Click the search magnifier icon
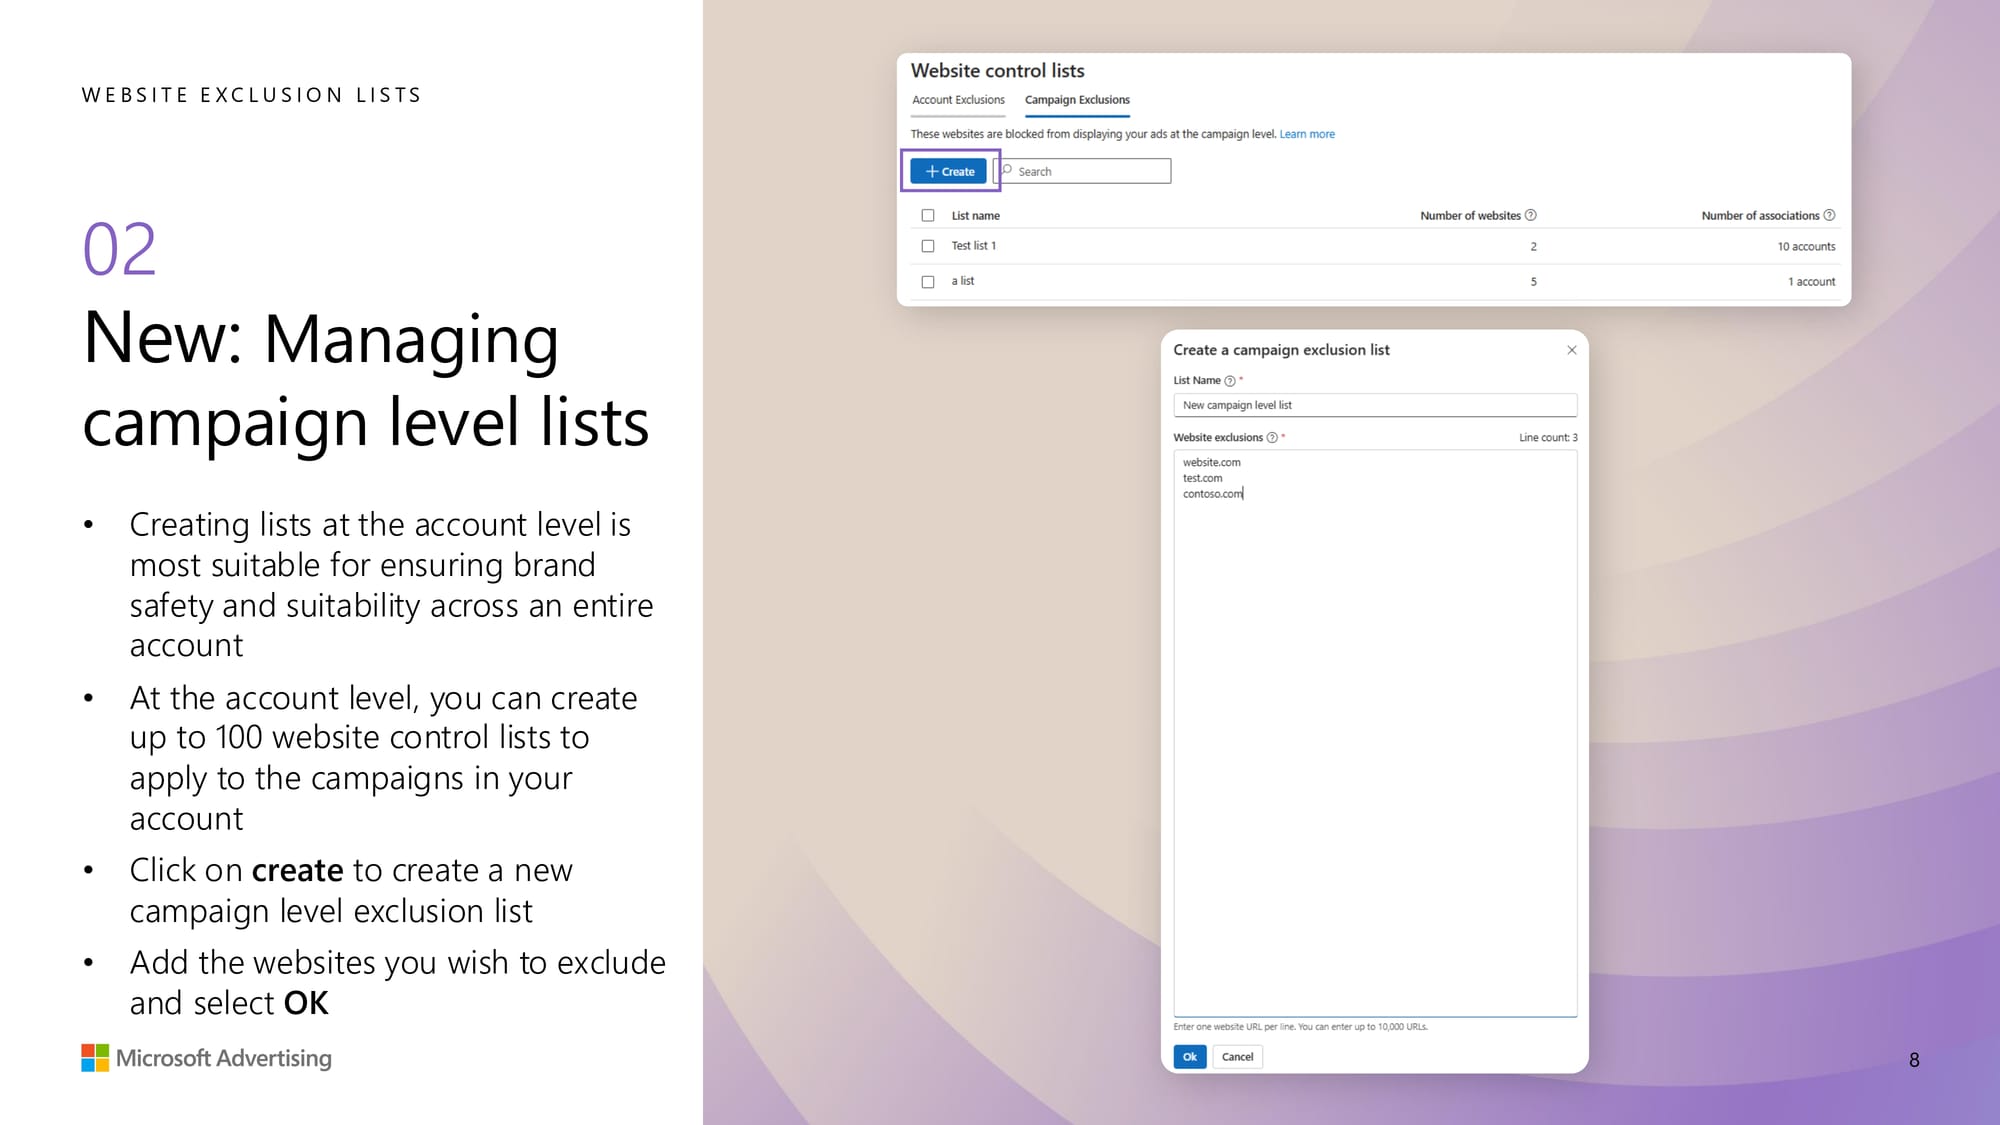The width and height of the screenshot is (2000, 1125). click(x=1007, y=170)
